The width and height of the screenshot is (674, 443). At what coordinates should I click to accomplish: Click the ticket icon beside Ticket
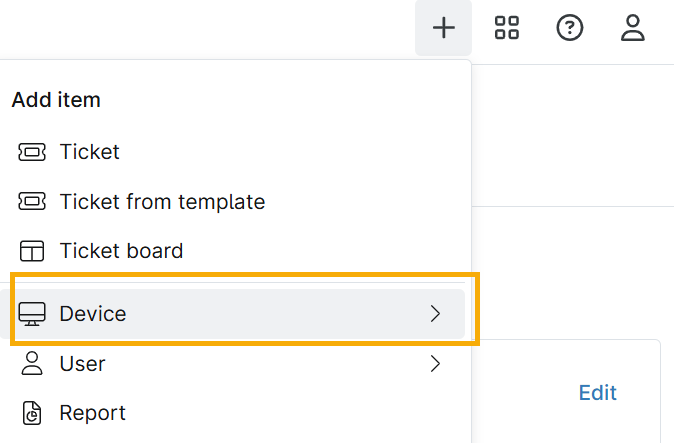(x=32, y=152)
